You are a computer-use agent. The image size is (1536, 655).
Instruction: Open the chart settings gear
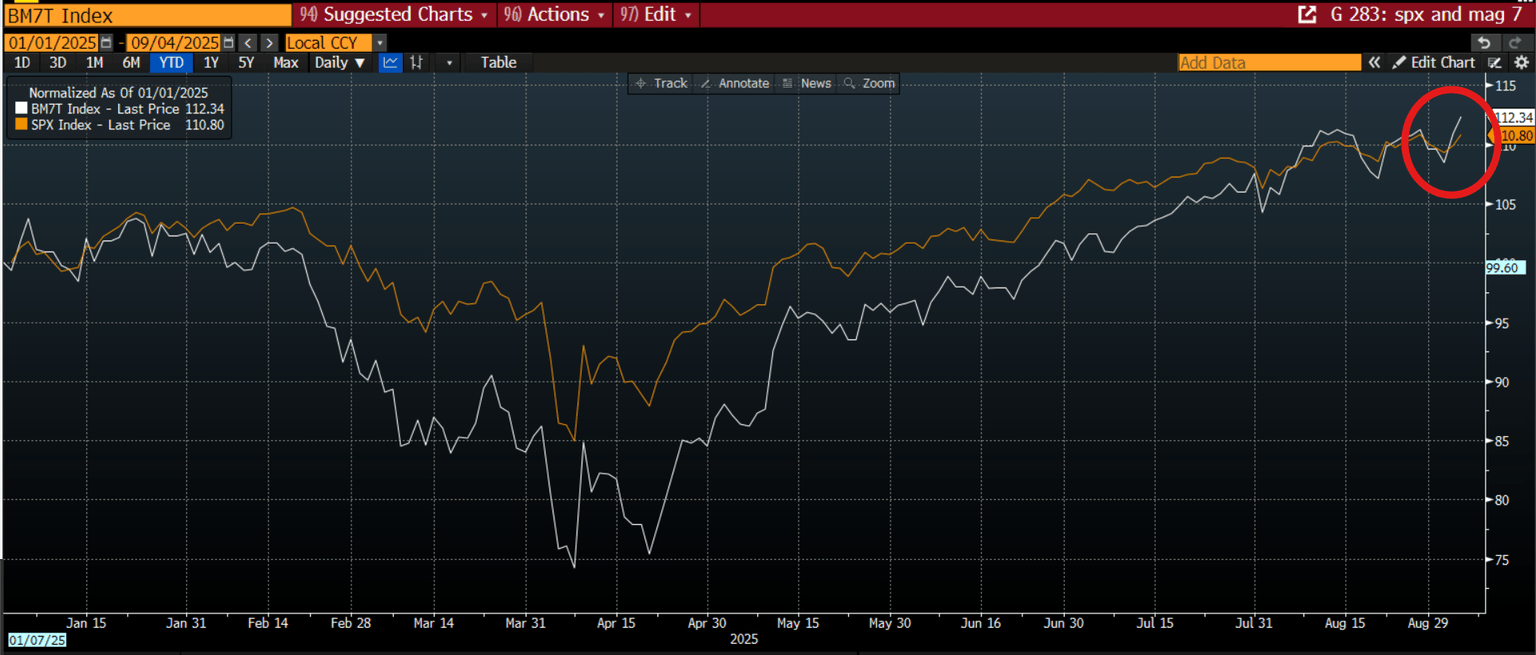(1522, 62)
